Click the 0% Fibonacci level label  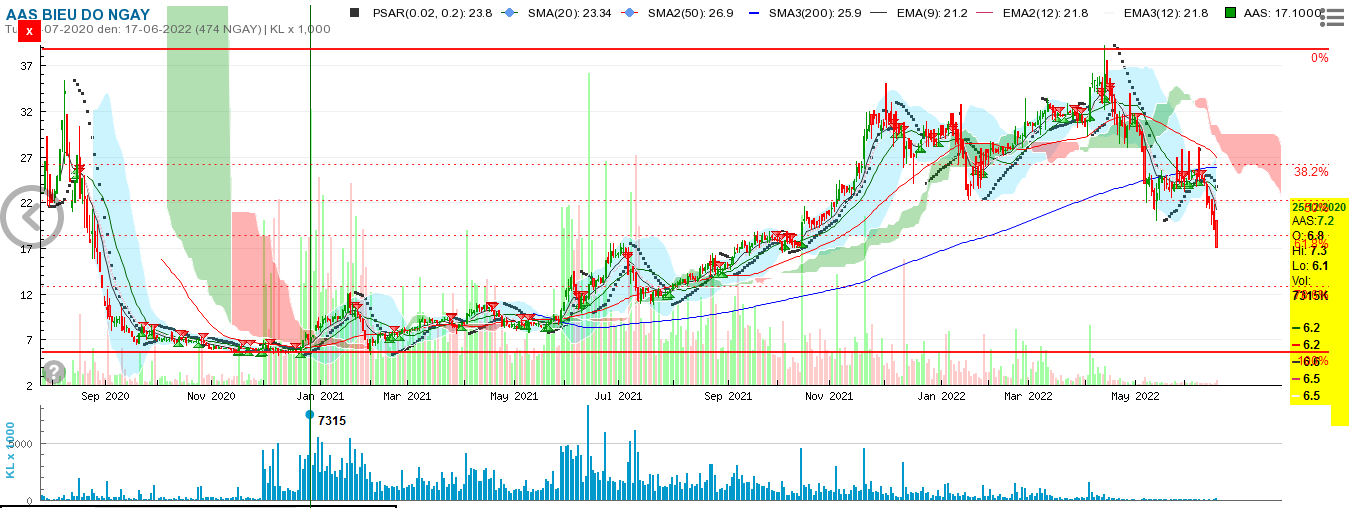[1320, 58]
